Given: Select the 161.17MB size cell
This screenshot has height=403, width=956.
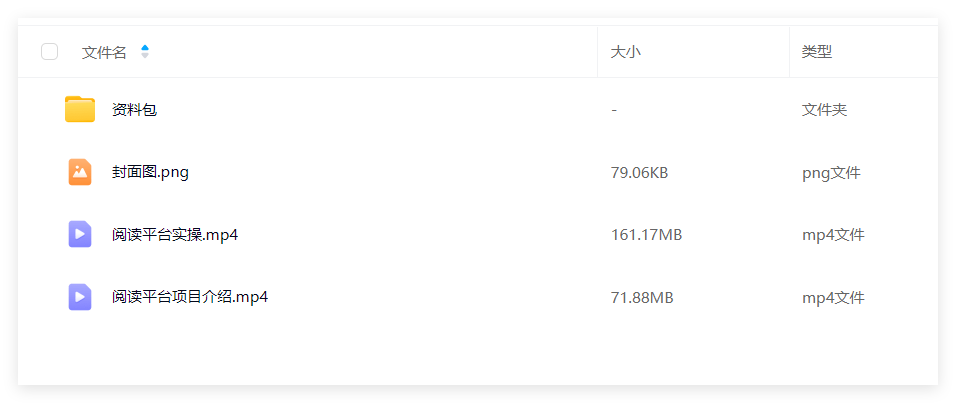Looking at the screenshot, I should [x=646, y=235].
